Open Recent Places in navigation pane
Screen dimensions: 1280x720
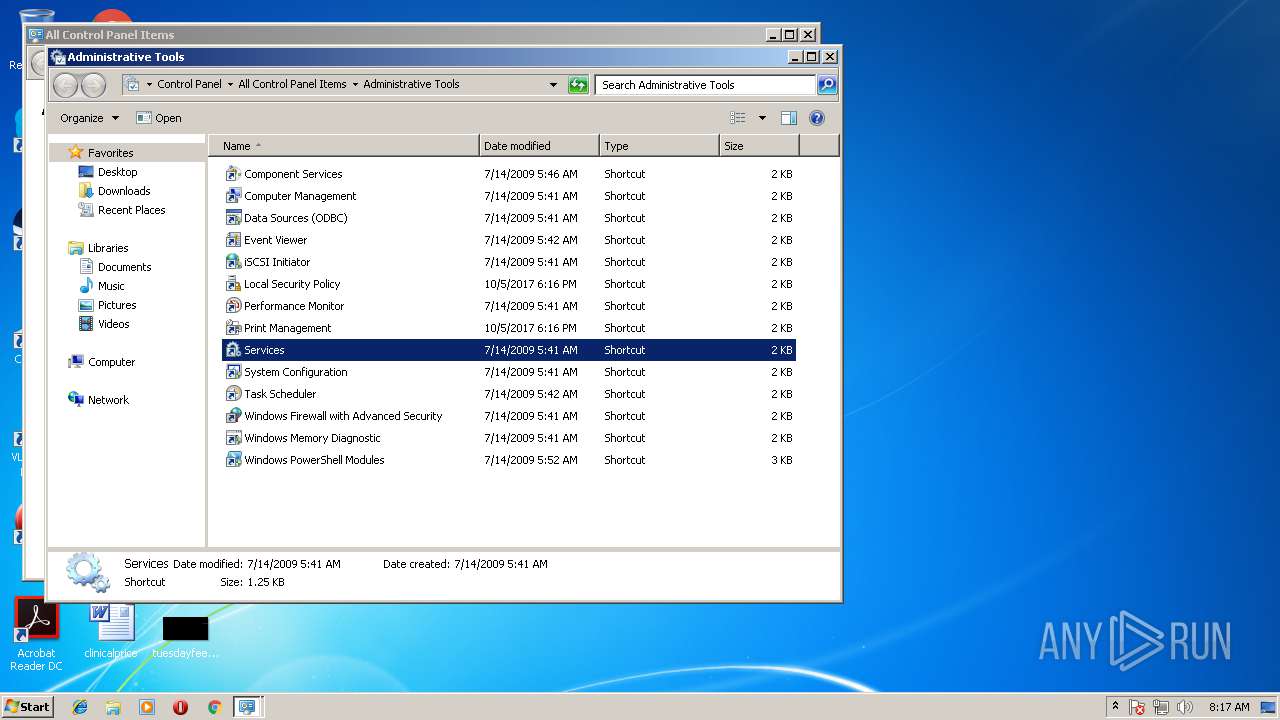pos(131,210)
